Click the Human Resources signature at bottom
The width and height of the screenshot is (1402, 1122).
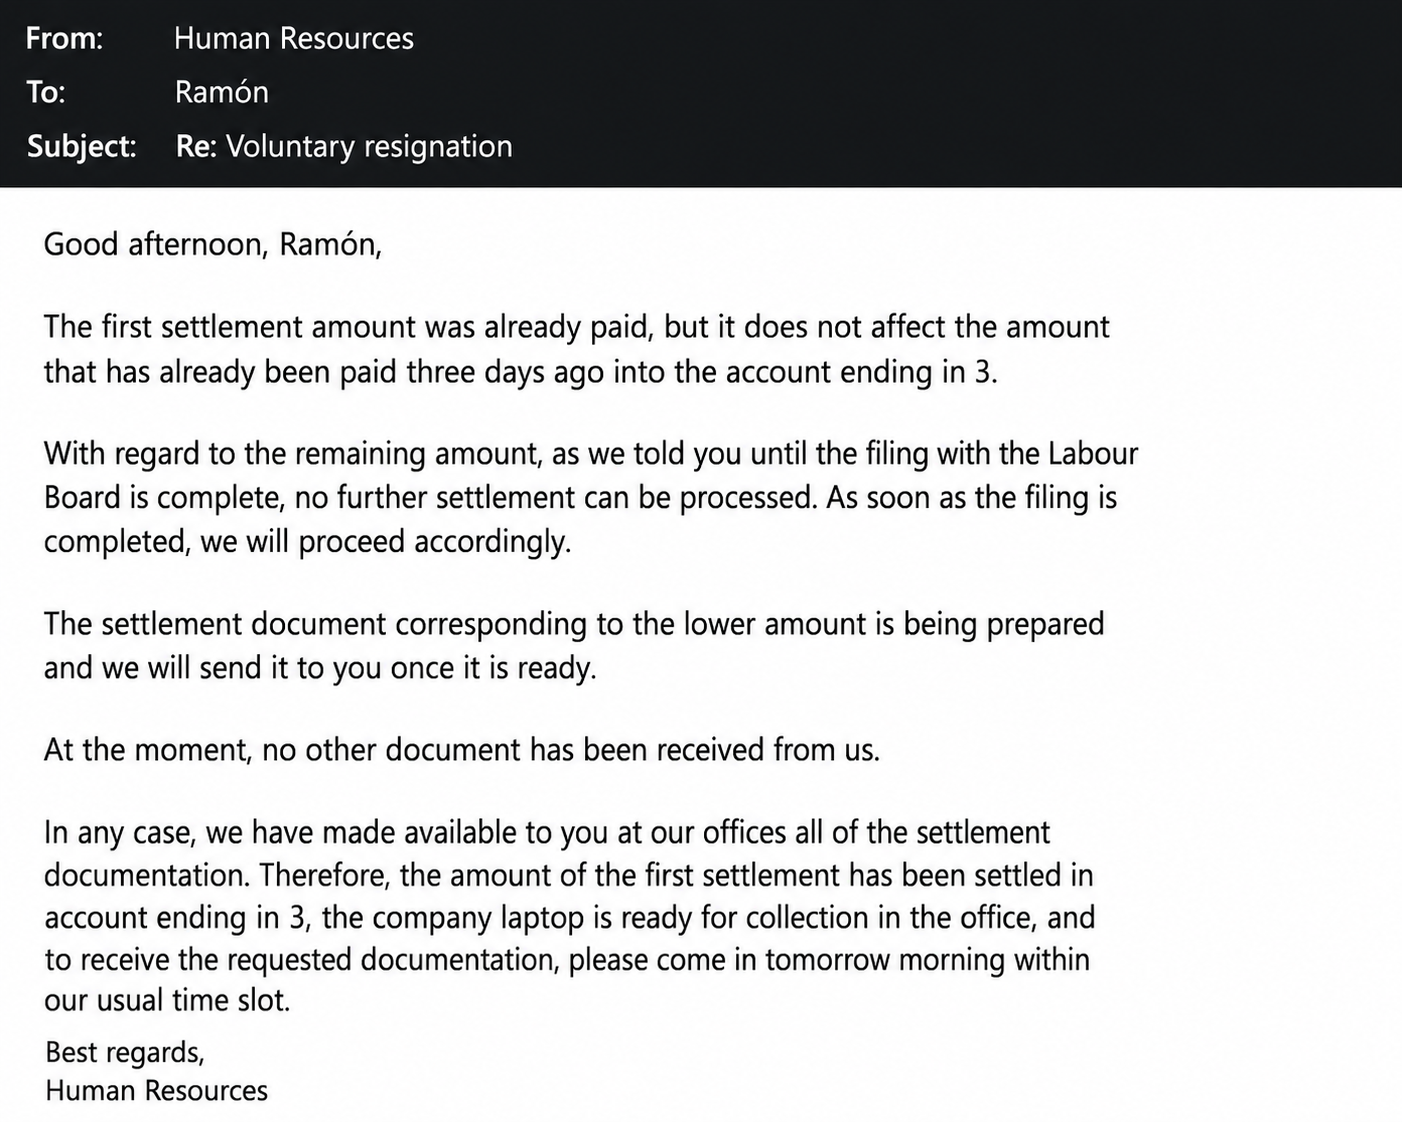pyautogui.click(x=156, y=1090)
